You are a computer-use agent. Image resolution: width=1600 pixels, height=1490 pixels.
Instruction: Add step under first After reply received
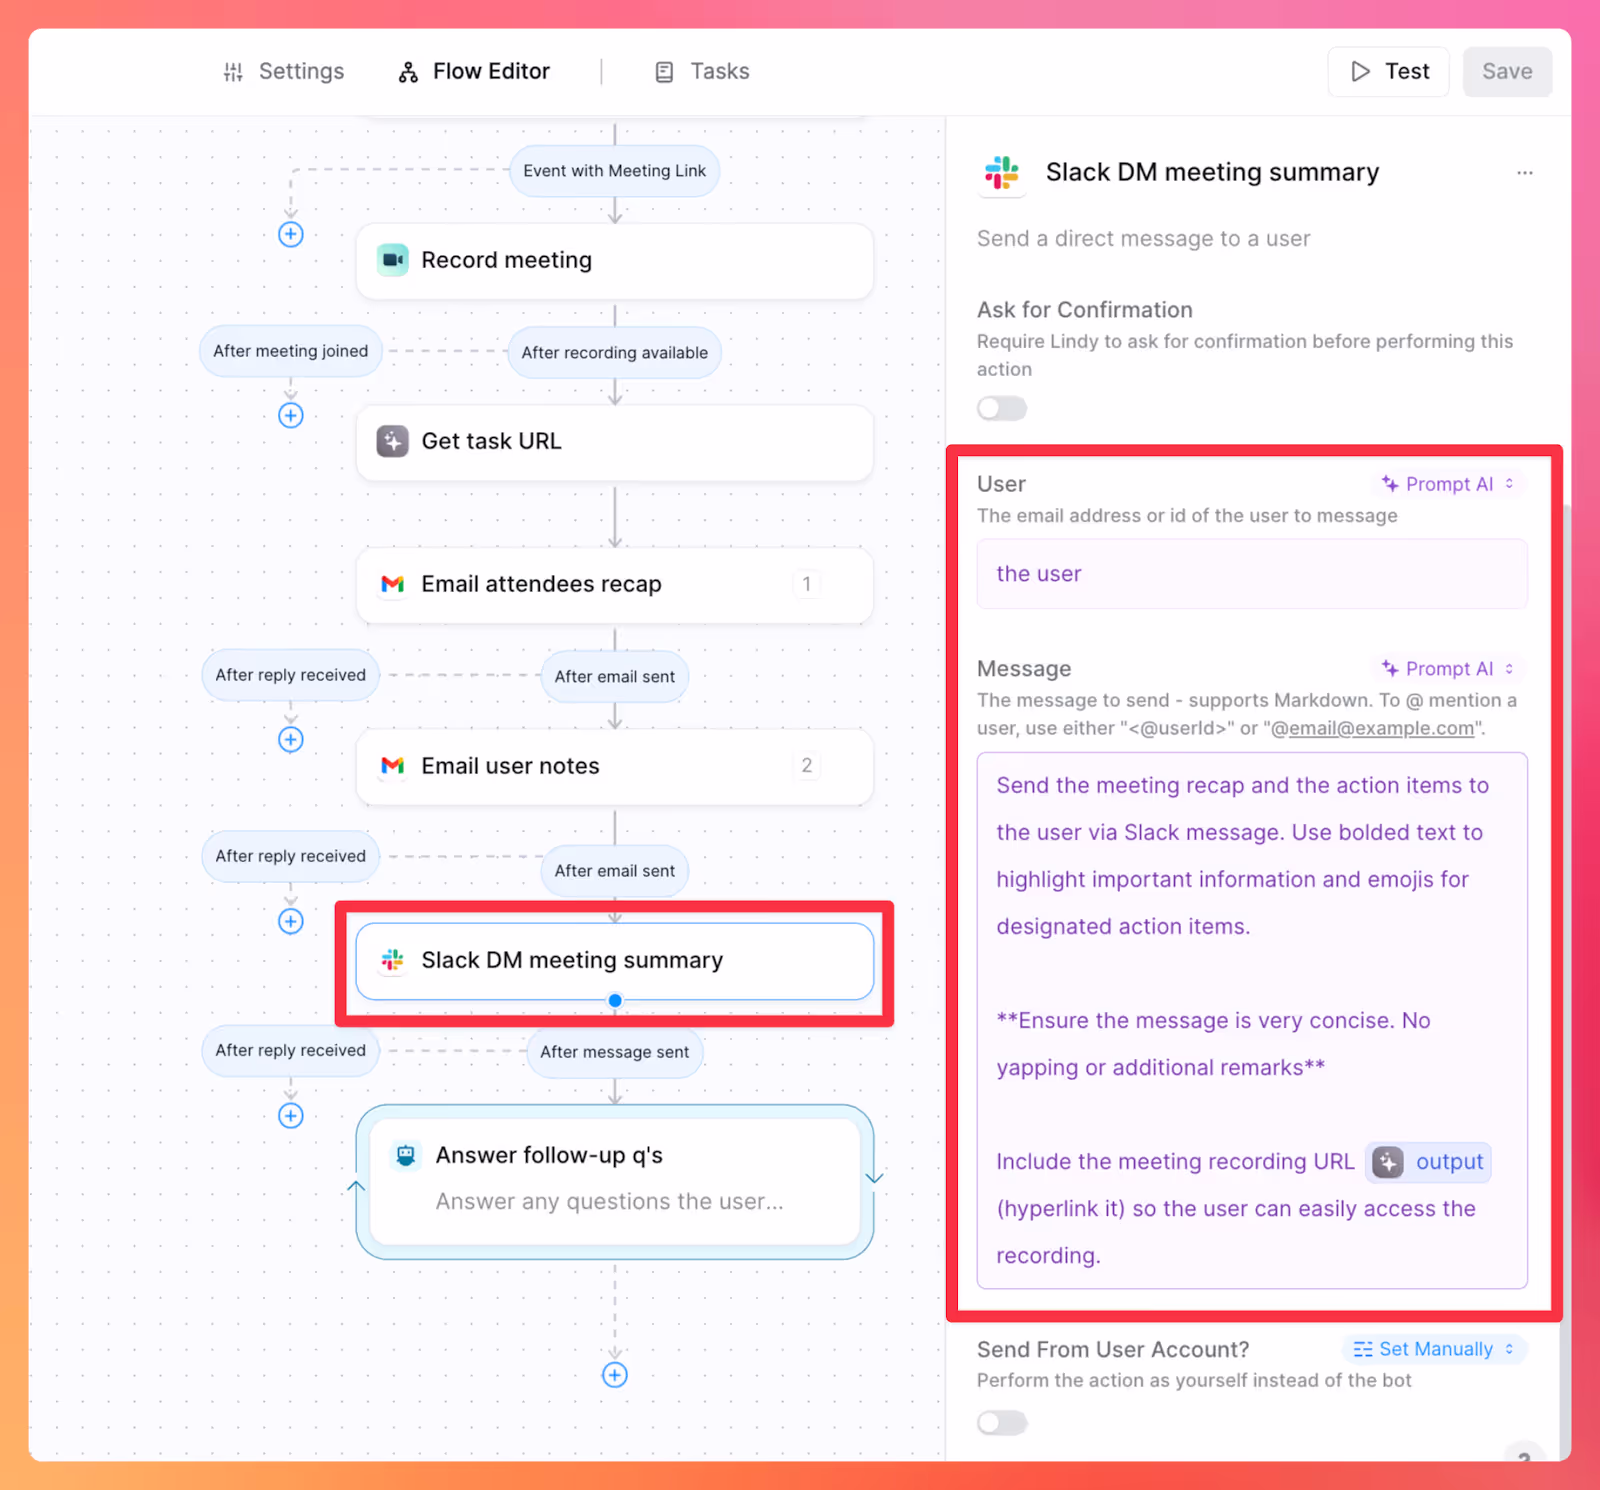[x=291, y=739]
